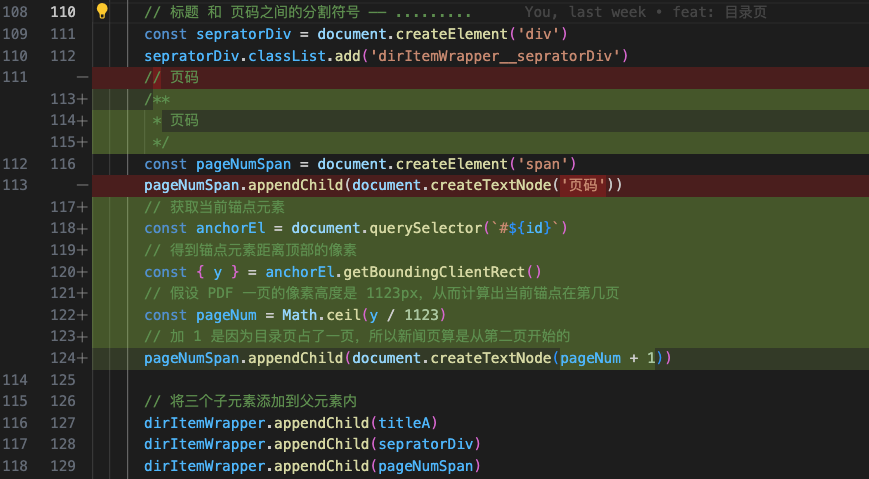This screenshot has width=869, height=479.
Task: Click original line number 113 for deleted line
Action: (15, 185)
